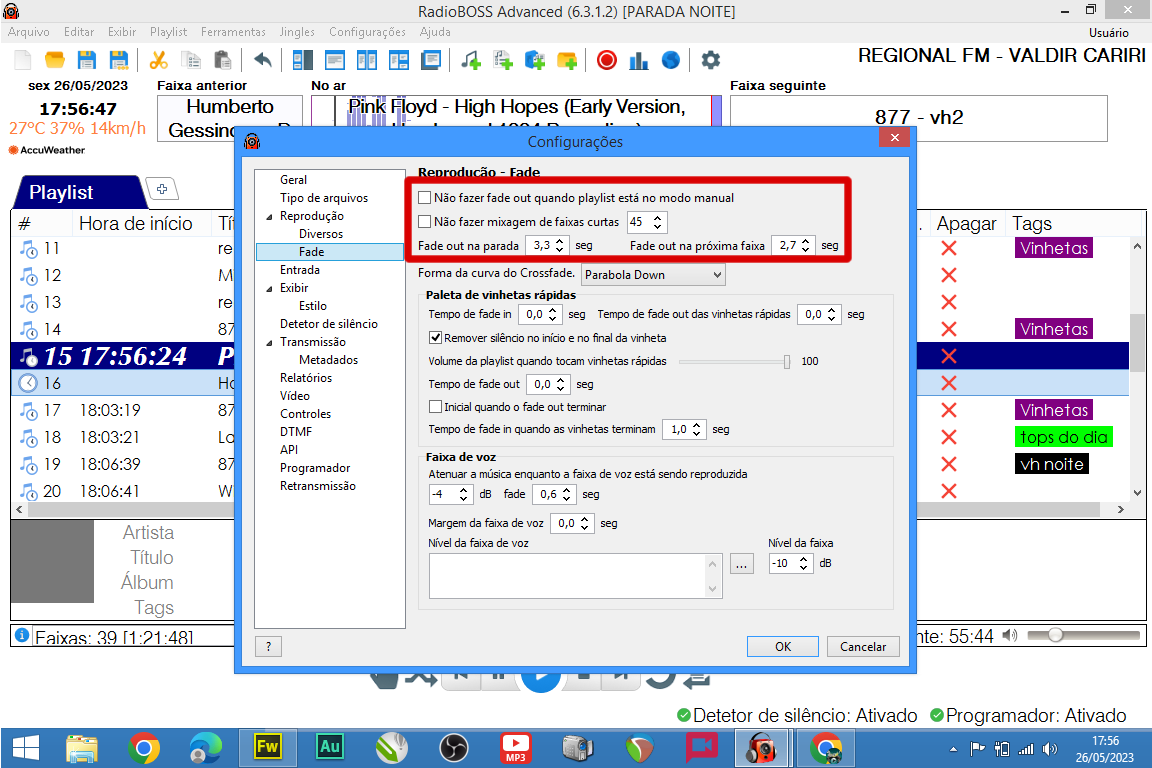Delete playlist track 19 with red X
1152x768 pixels.
948,464
